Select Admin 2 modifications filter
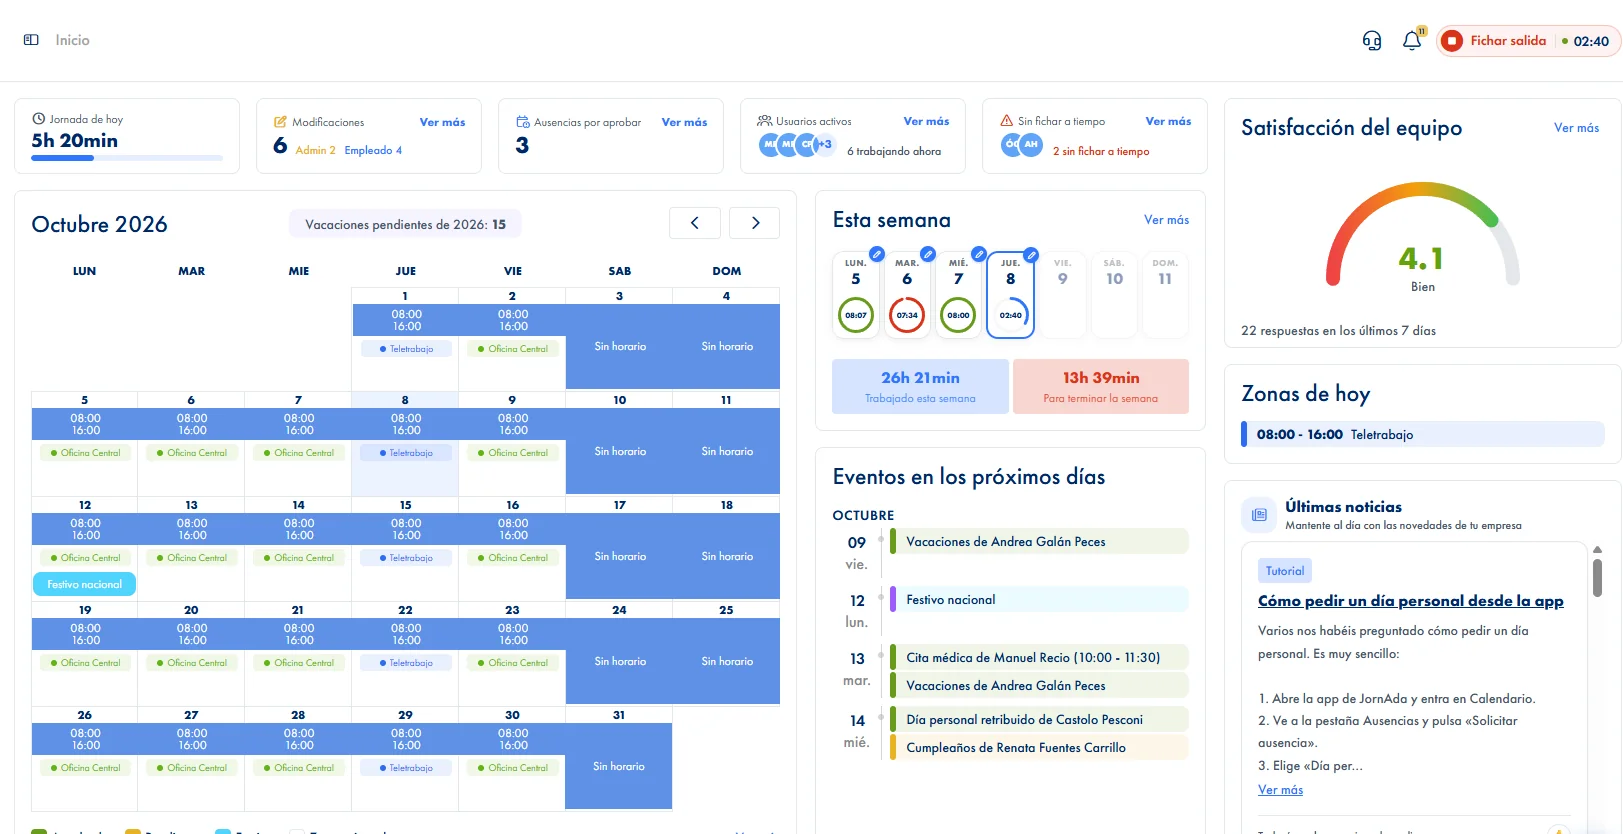This screenshot has width=1623, height=834. 315,150
